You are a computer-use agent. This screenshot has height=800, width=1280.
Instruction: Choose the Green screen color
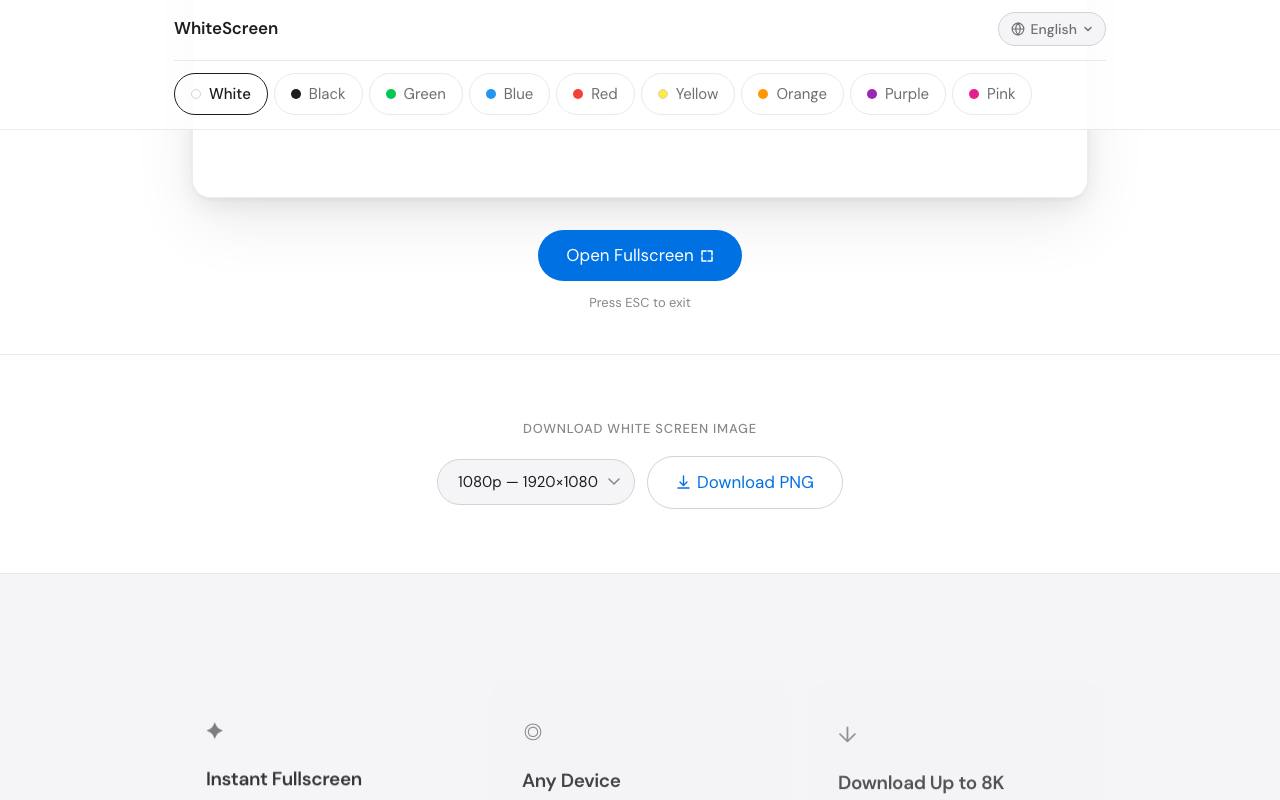pyautogui.click(x=416, y=94)
